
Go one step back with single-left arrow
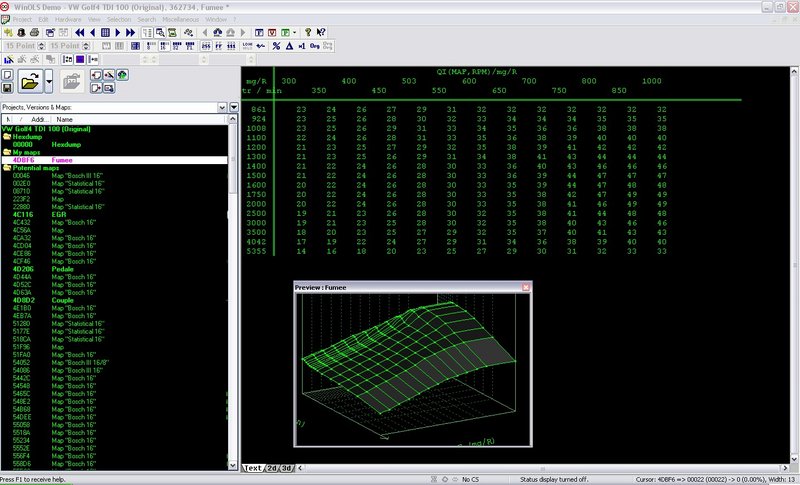[x=92, y=33]
